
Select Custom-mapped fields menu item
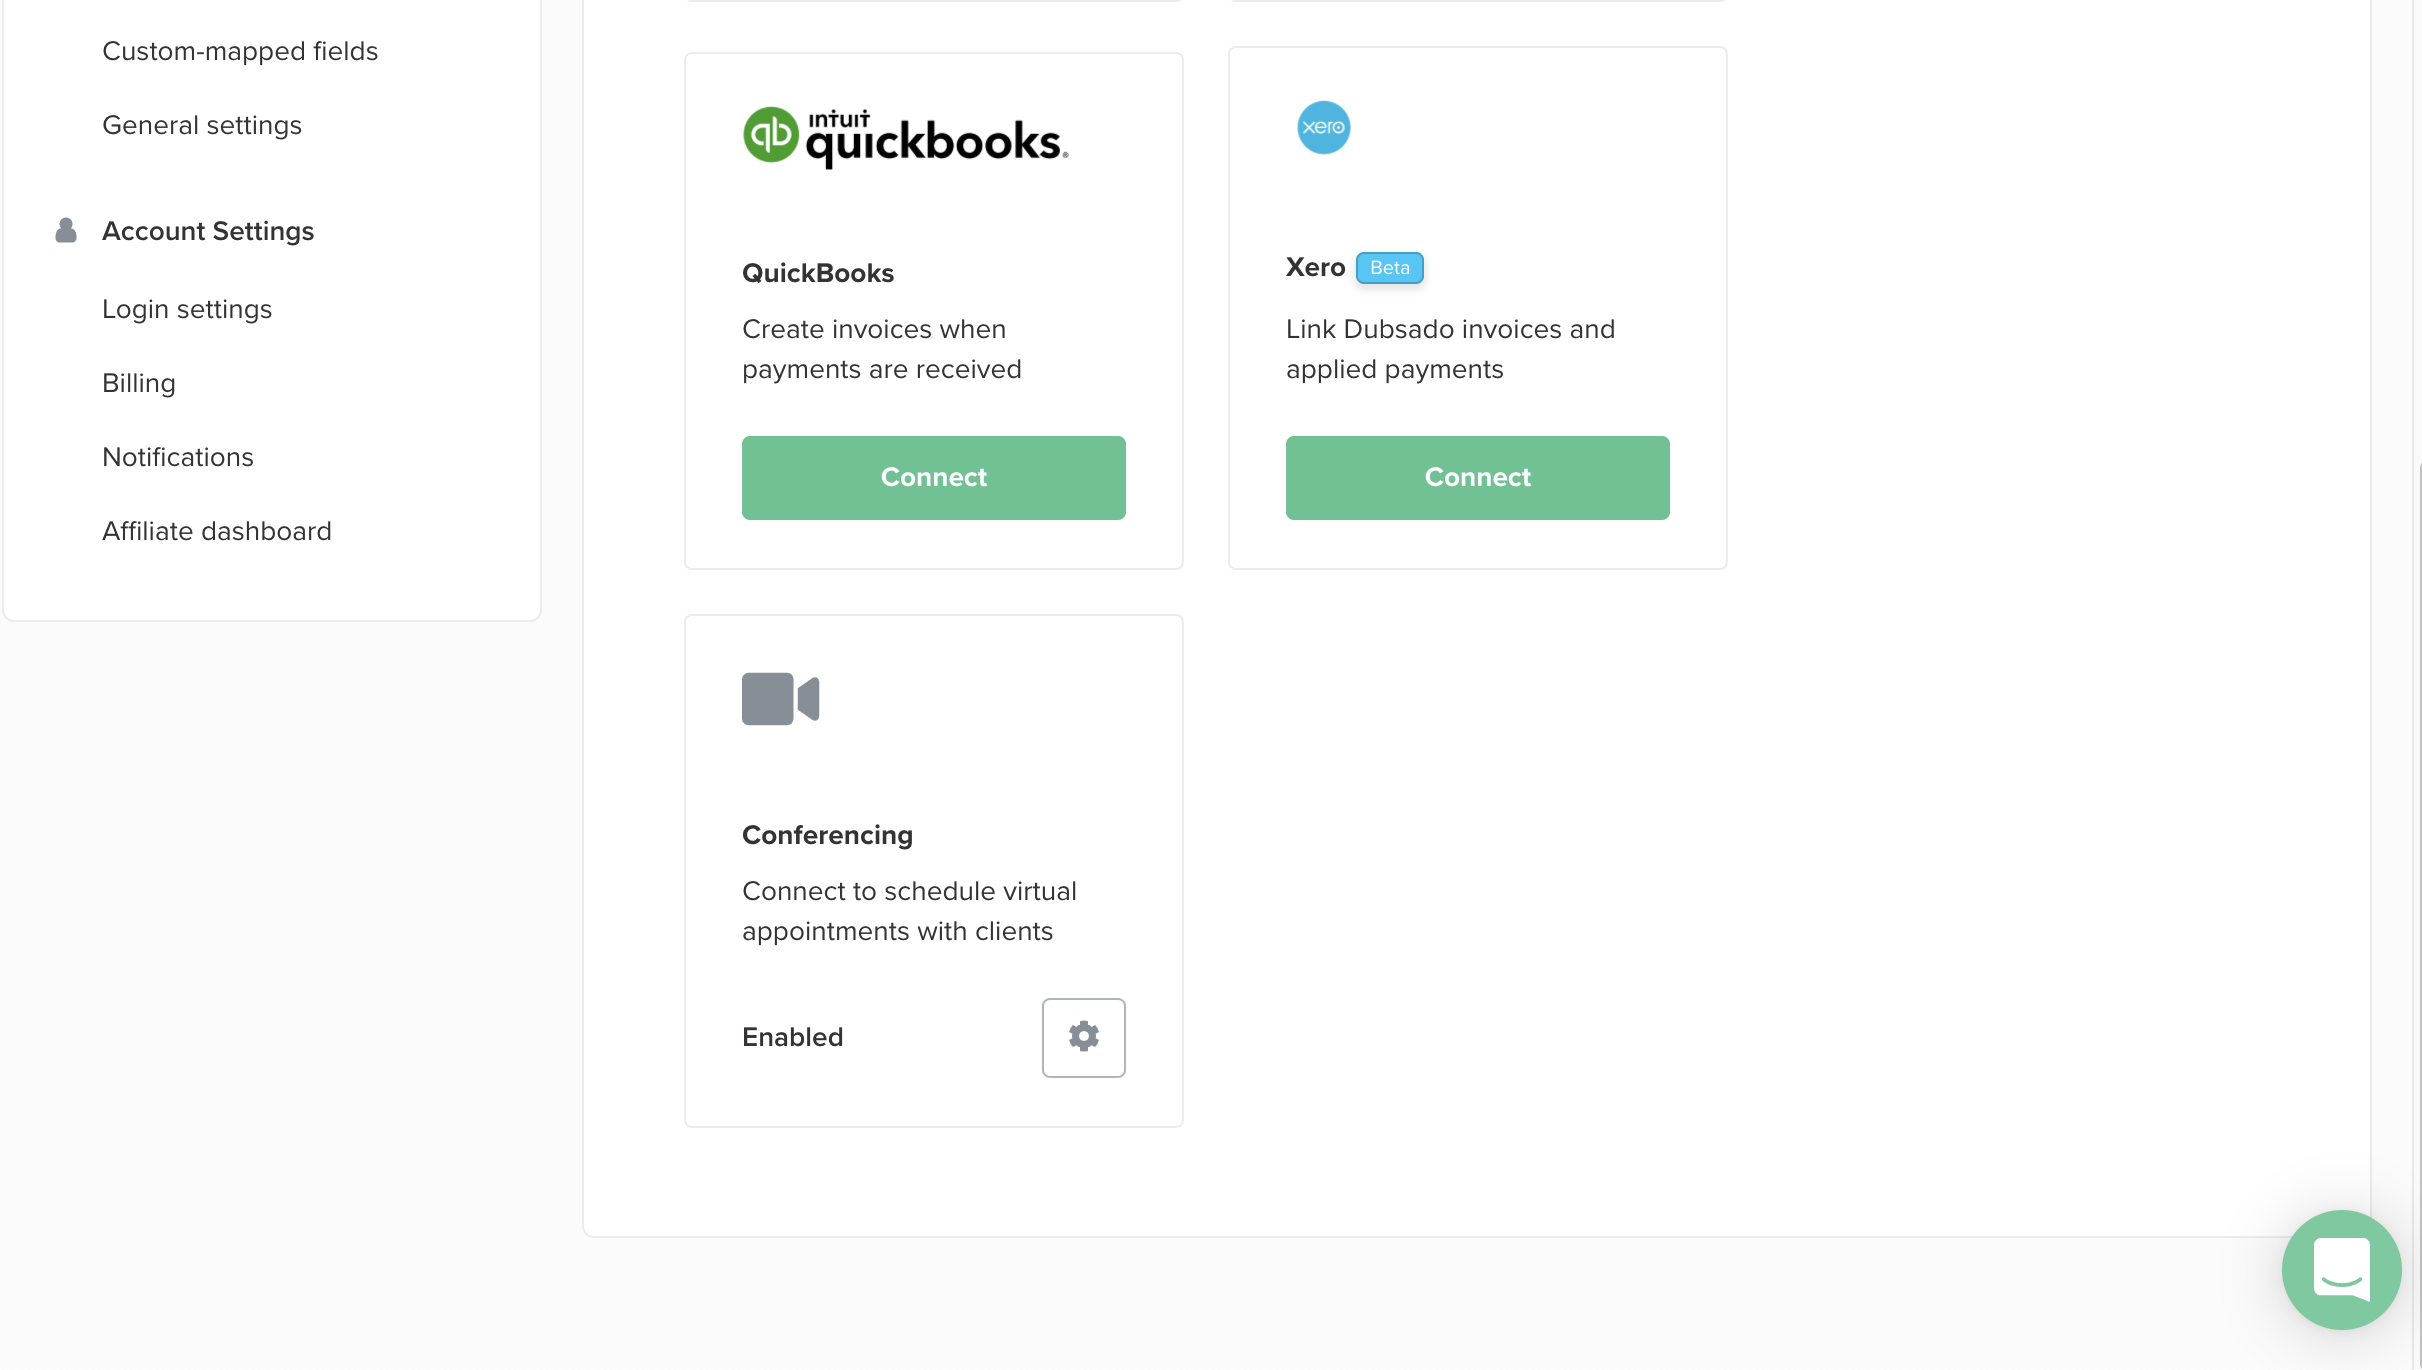click(240, 50)
